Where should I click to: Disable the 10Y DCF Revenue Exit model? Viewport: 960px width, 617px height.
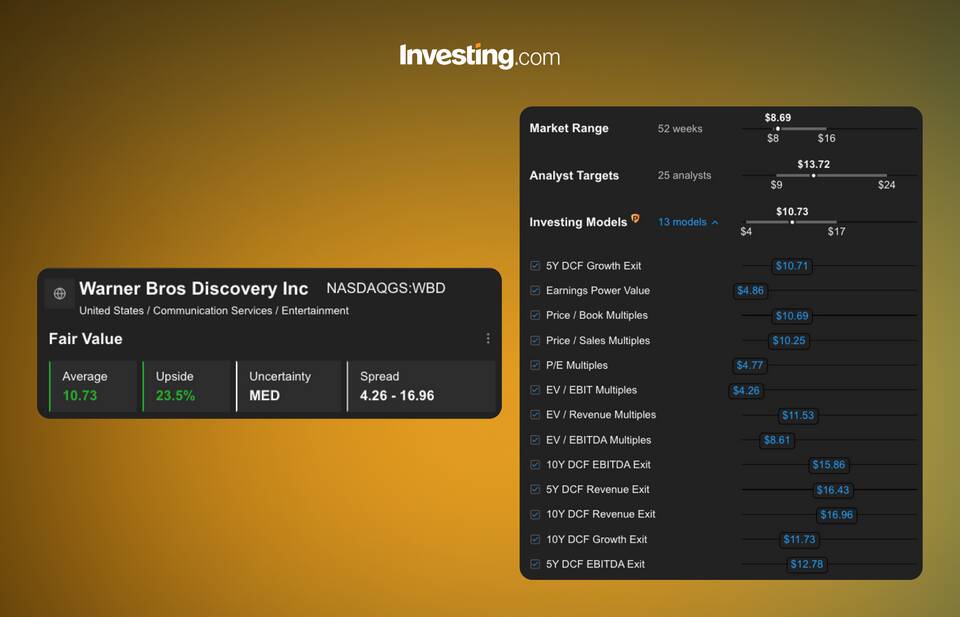click(x=534, y=514)
